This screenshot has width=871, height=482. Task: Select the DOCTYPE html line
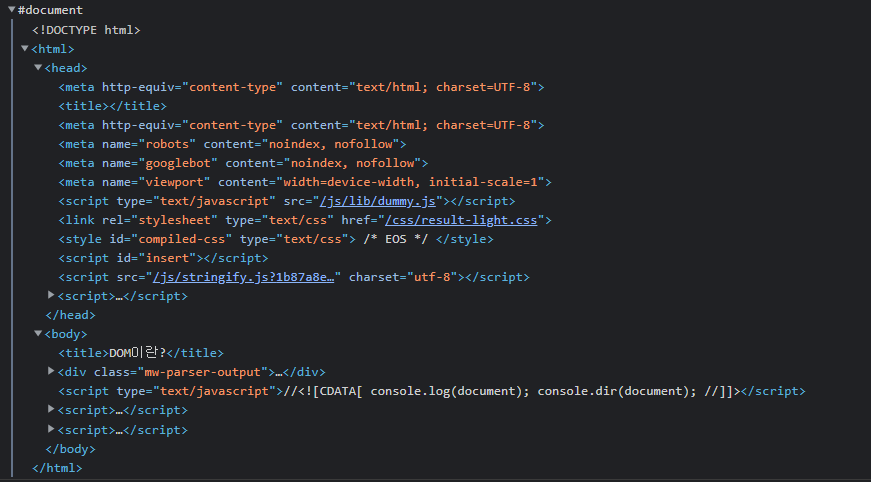coord(86,30)
